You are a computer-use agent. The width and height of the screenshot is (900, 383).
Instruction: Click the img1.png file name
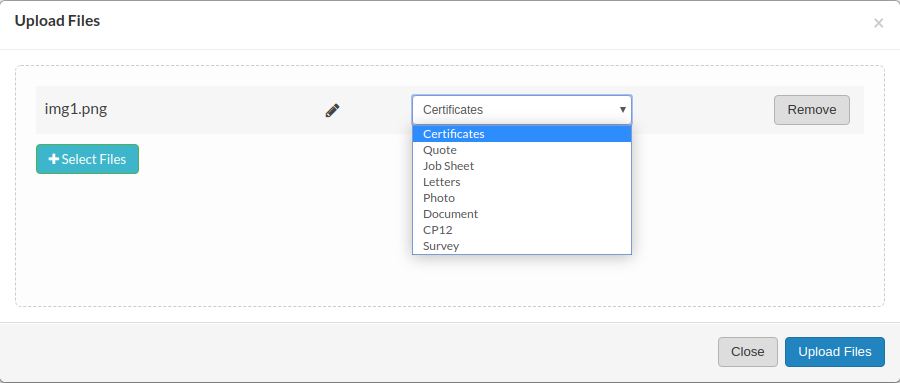click(x=76, y=109)
